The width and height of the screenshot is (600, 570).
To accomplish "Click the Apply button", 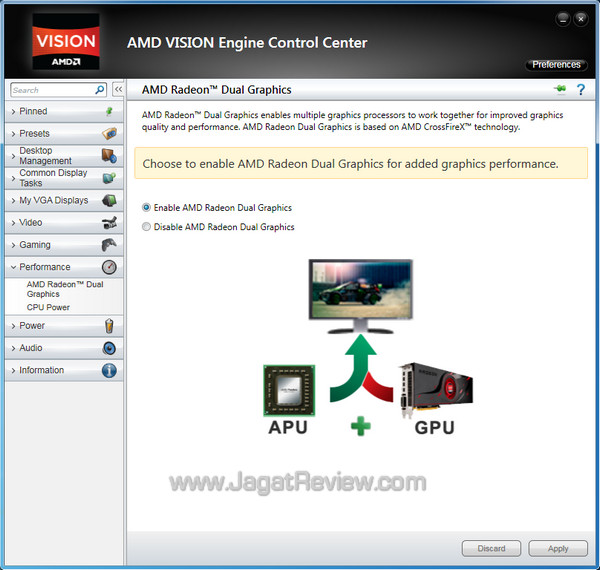I will pos(558,549).
